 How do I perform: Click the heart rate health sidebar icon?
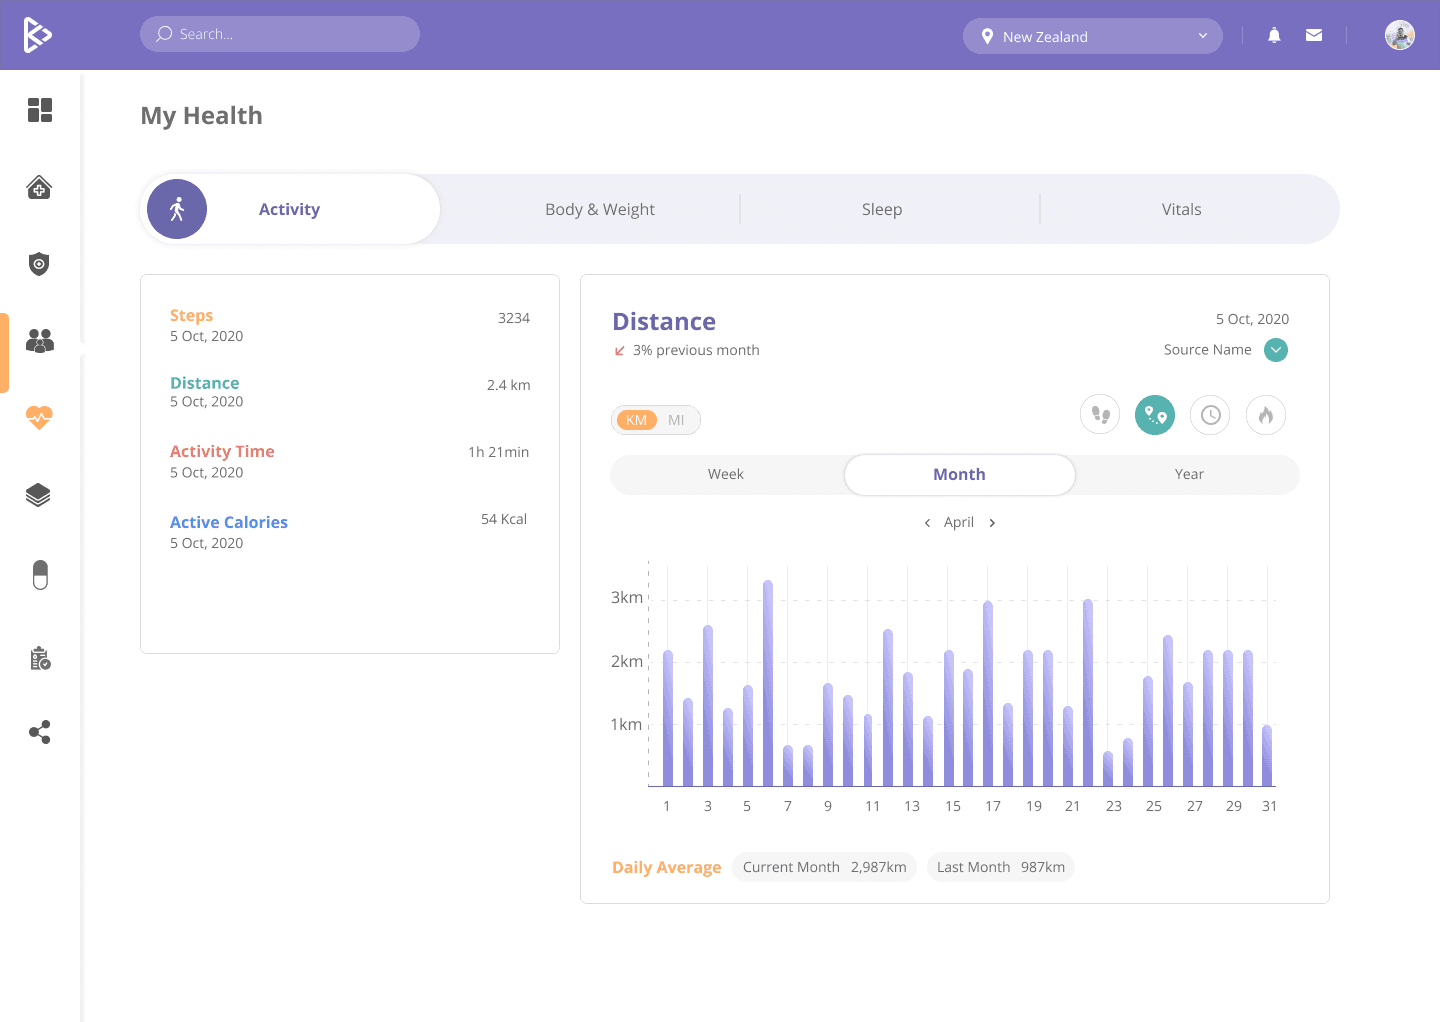[39, 417]
